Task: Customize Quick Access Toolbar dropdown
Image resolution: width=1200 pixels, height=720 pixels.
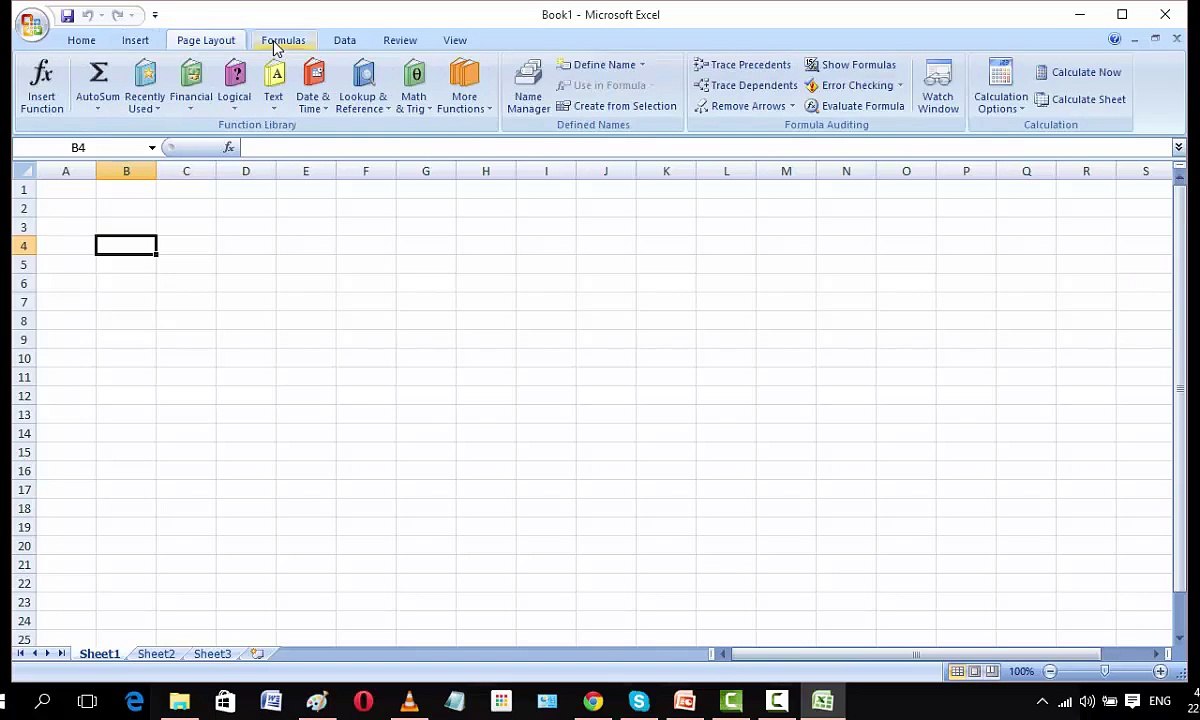Action: coord(155,15)
